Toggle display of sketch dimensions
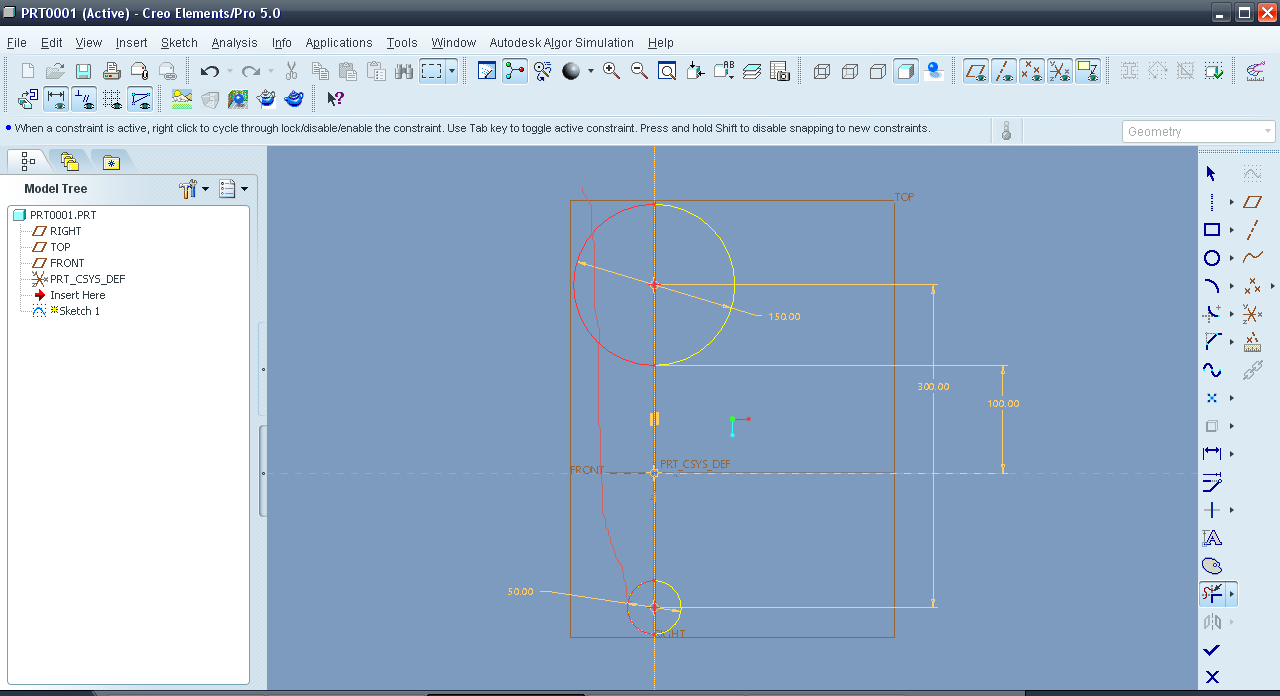 tap(56, 99)
